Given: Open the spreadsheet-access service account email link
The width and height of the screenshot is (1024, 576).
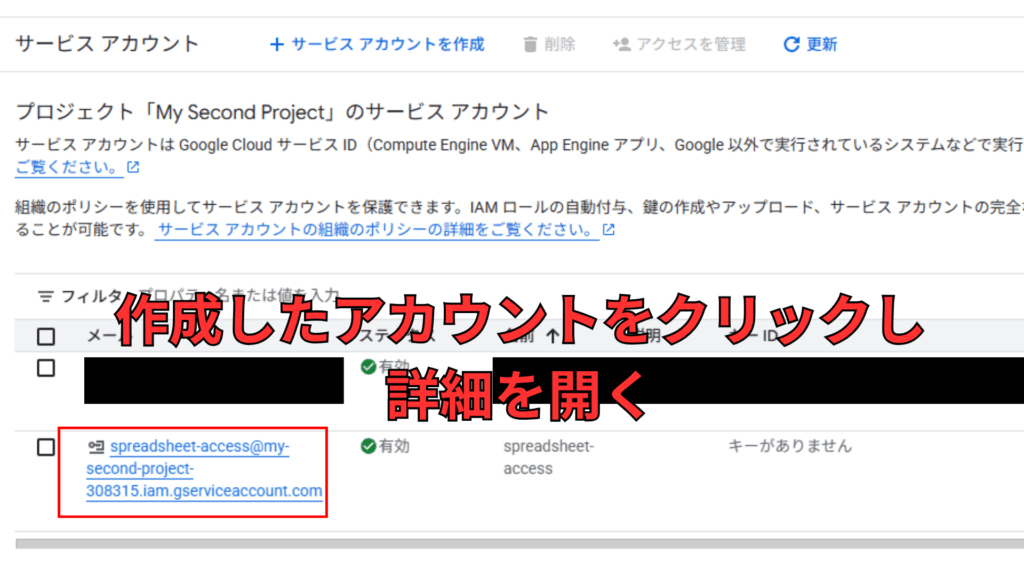Looking at the screenshot, I should [x=204, y=468].
